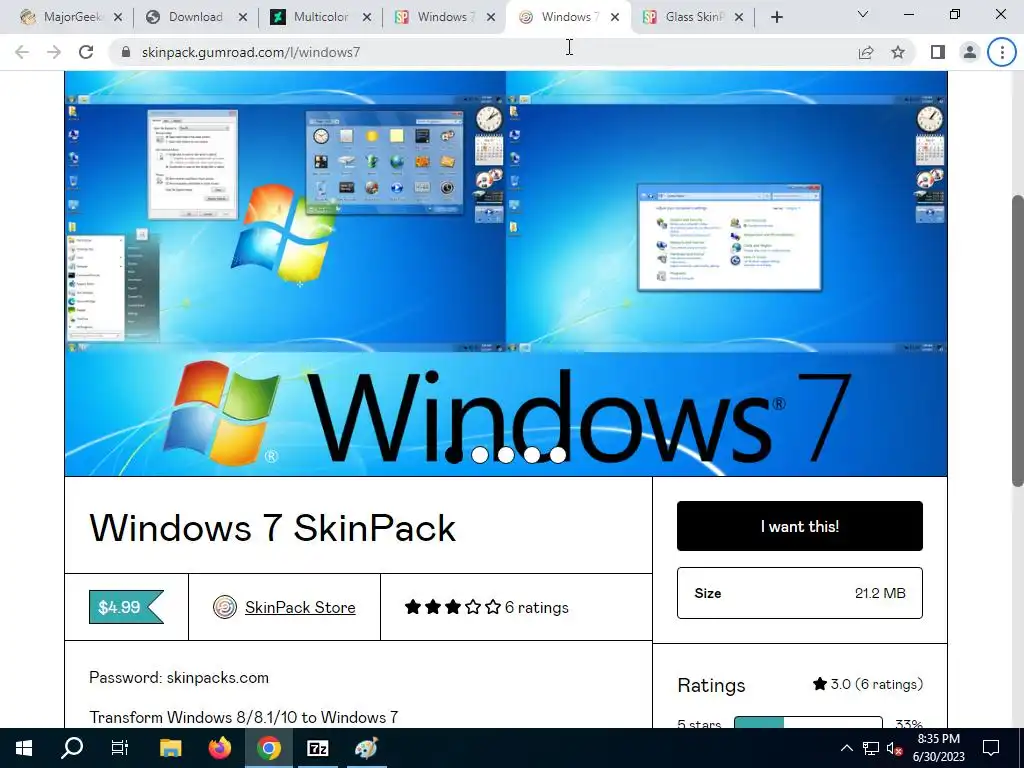
Task: Close the MajorGeeks tab
Action: click(x=118, y=17)
